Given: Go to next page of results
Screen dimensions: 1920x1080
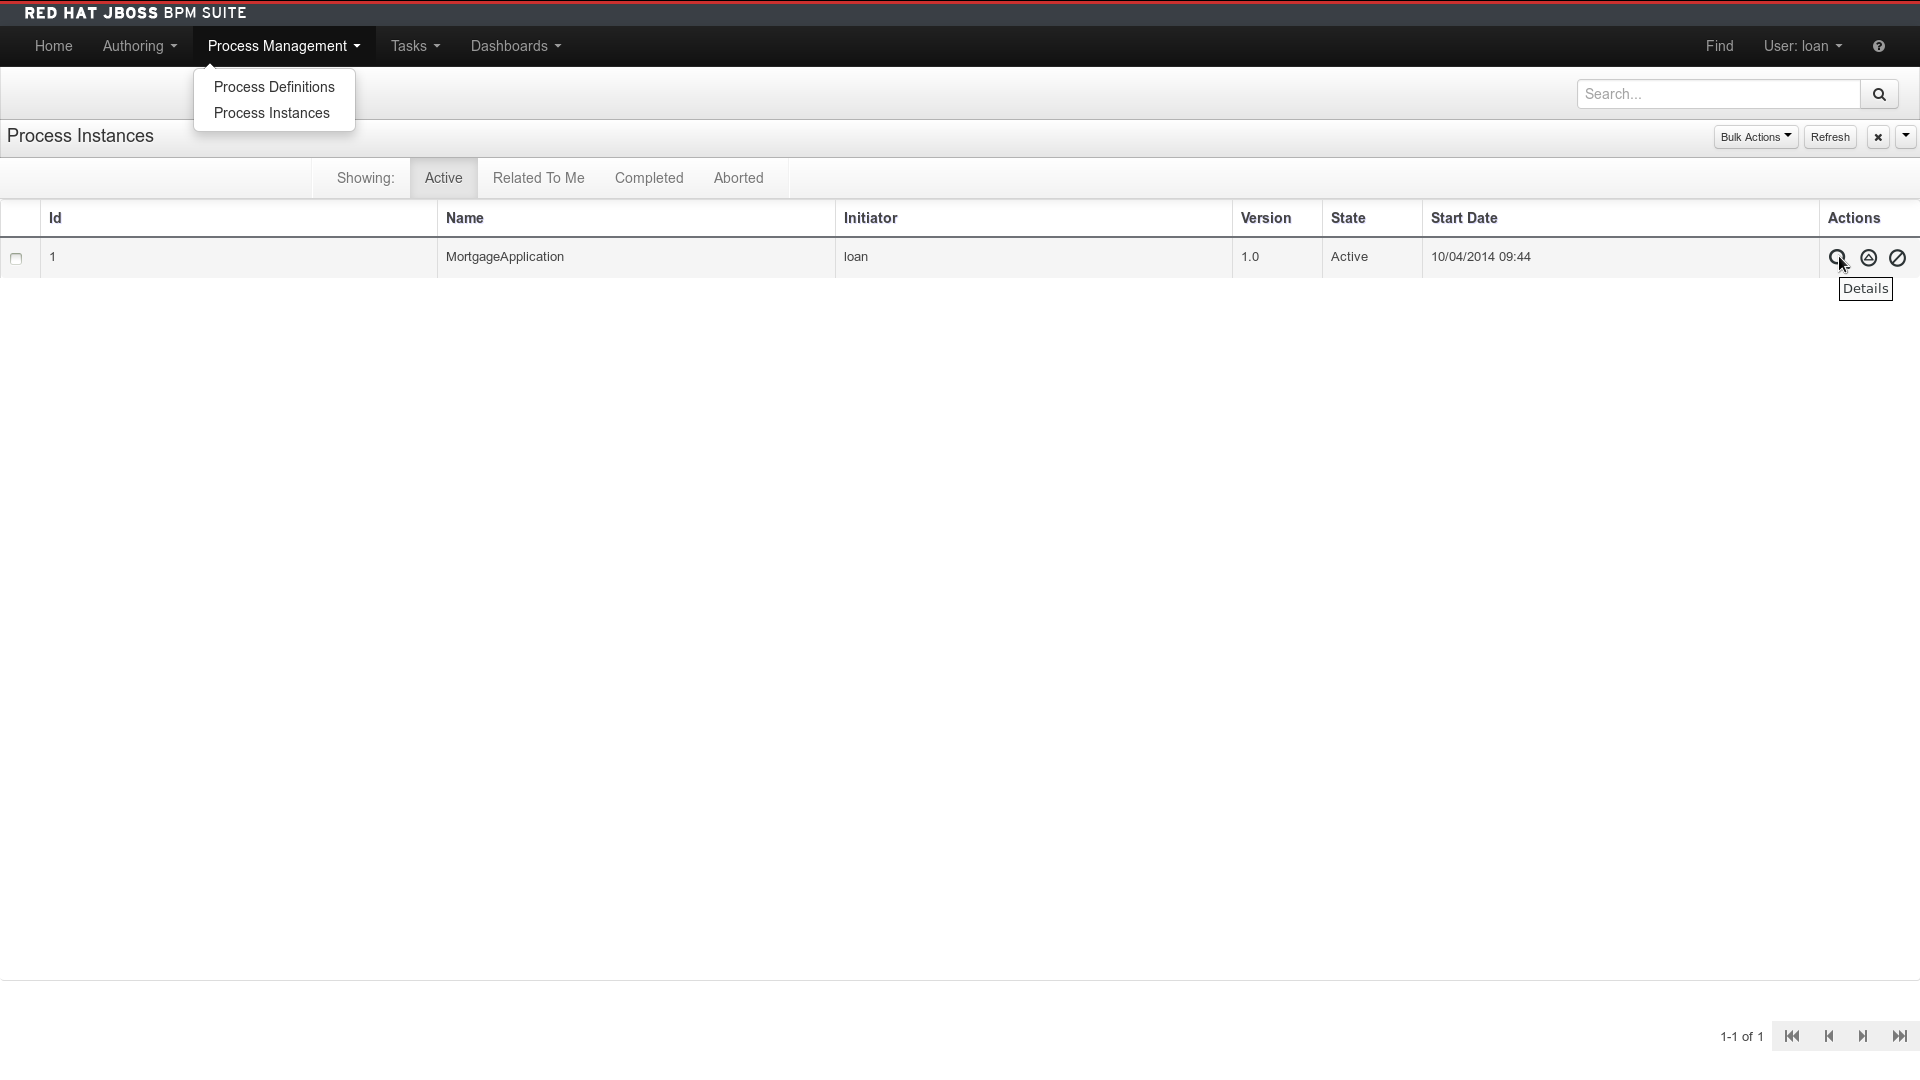Looking at the screenshot, I should point(1863,1036).
